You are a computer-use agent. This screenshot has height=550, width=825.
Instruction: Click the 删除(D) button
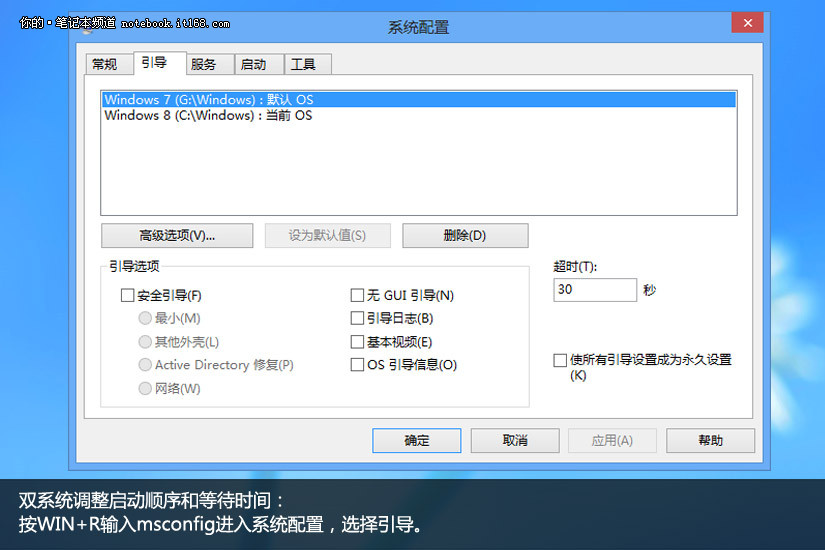coord(464,236)
